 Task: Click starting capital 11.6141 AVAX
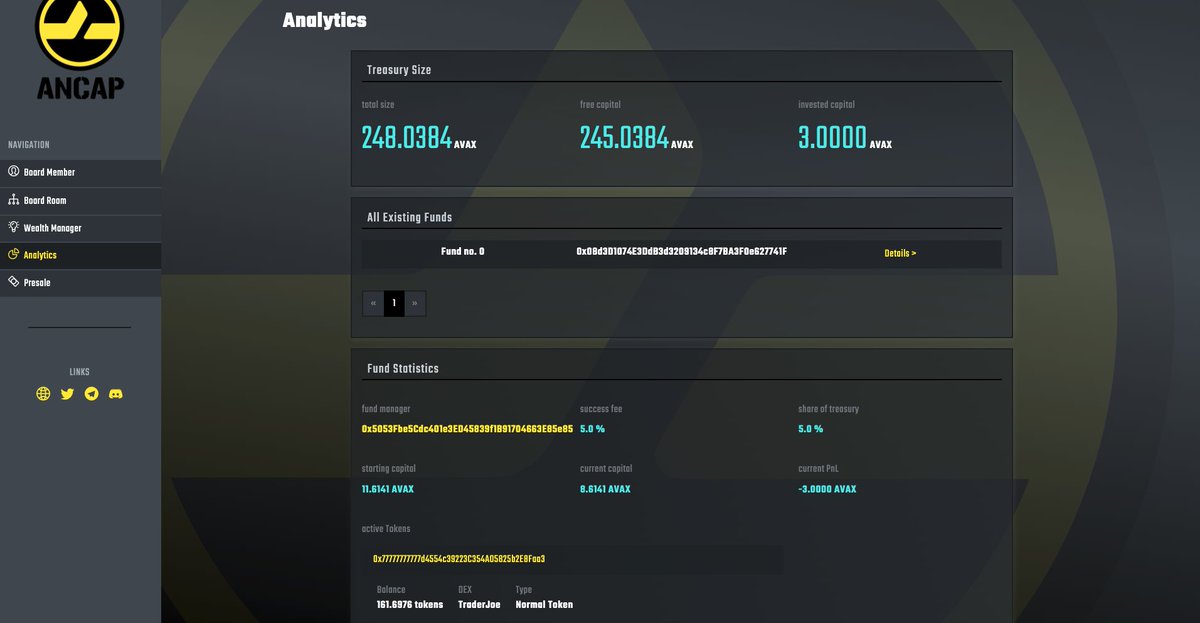(387, 489)
